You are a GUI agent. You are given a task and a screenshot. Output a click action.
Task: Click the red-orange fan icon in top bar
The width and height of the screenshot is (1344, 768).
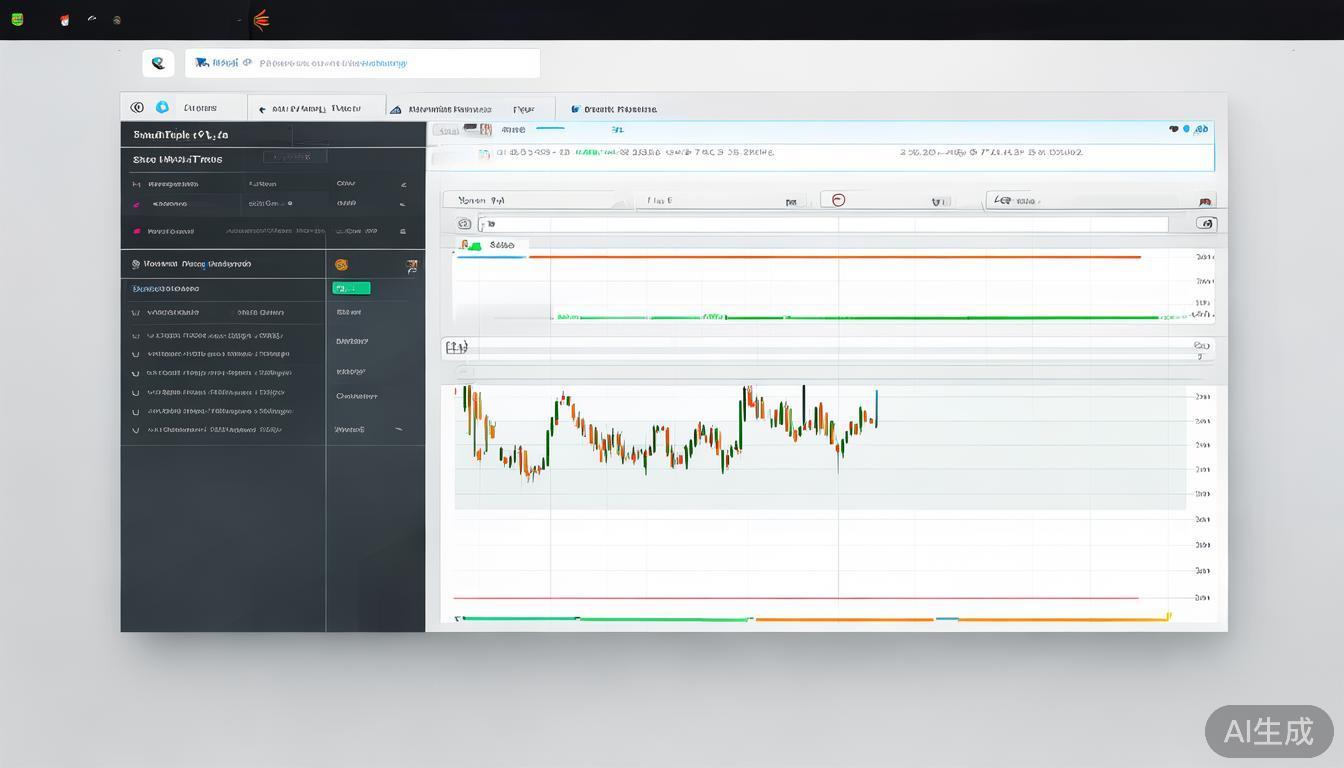[261, 19]
